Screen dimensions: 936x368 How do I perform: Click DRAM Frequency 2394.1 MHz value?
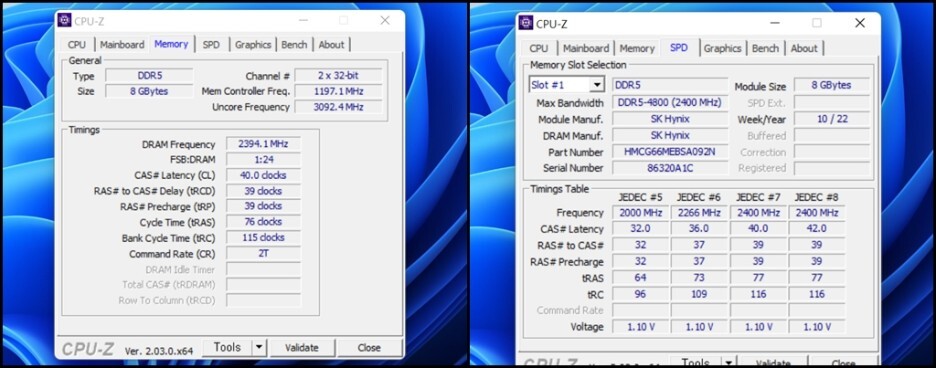click(263, 144)
